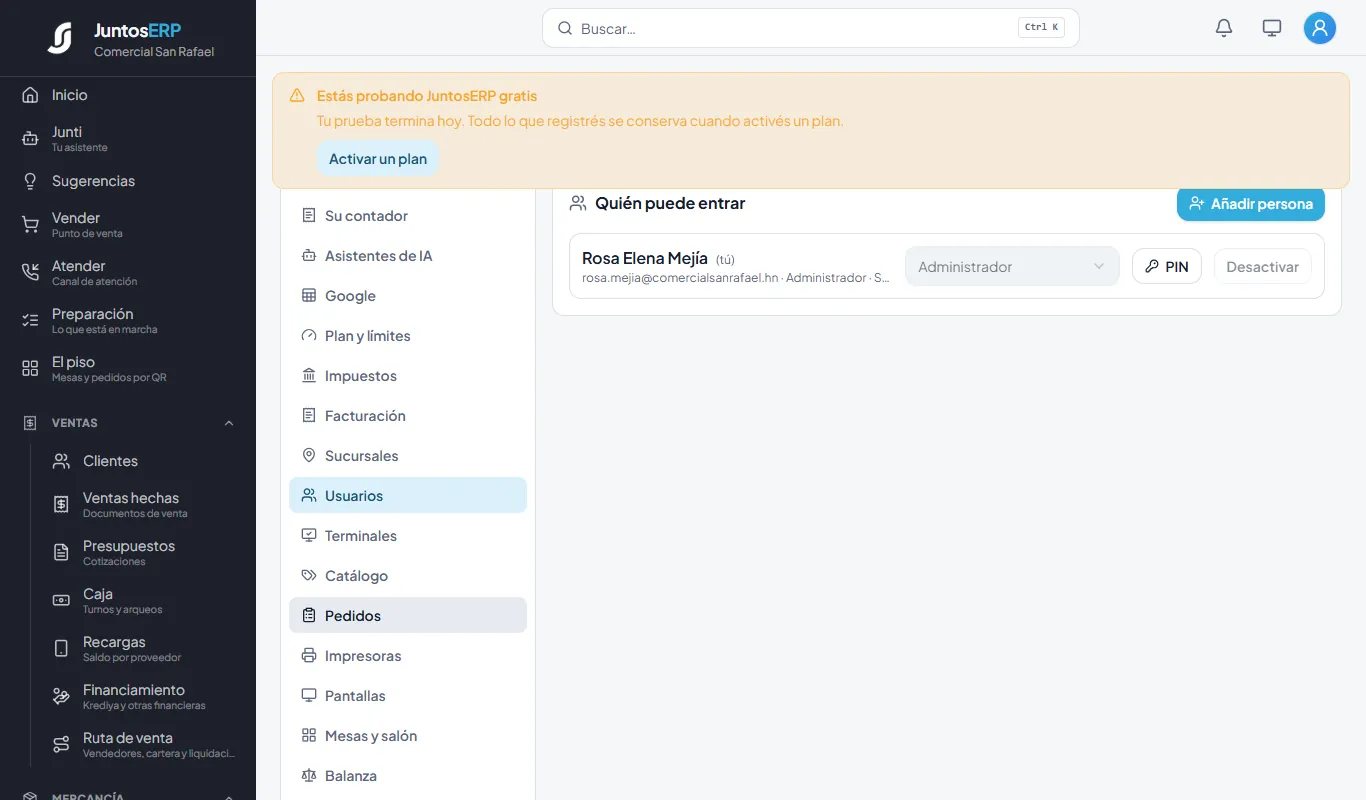Click the Recargas phone icon

(61, 649)
